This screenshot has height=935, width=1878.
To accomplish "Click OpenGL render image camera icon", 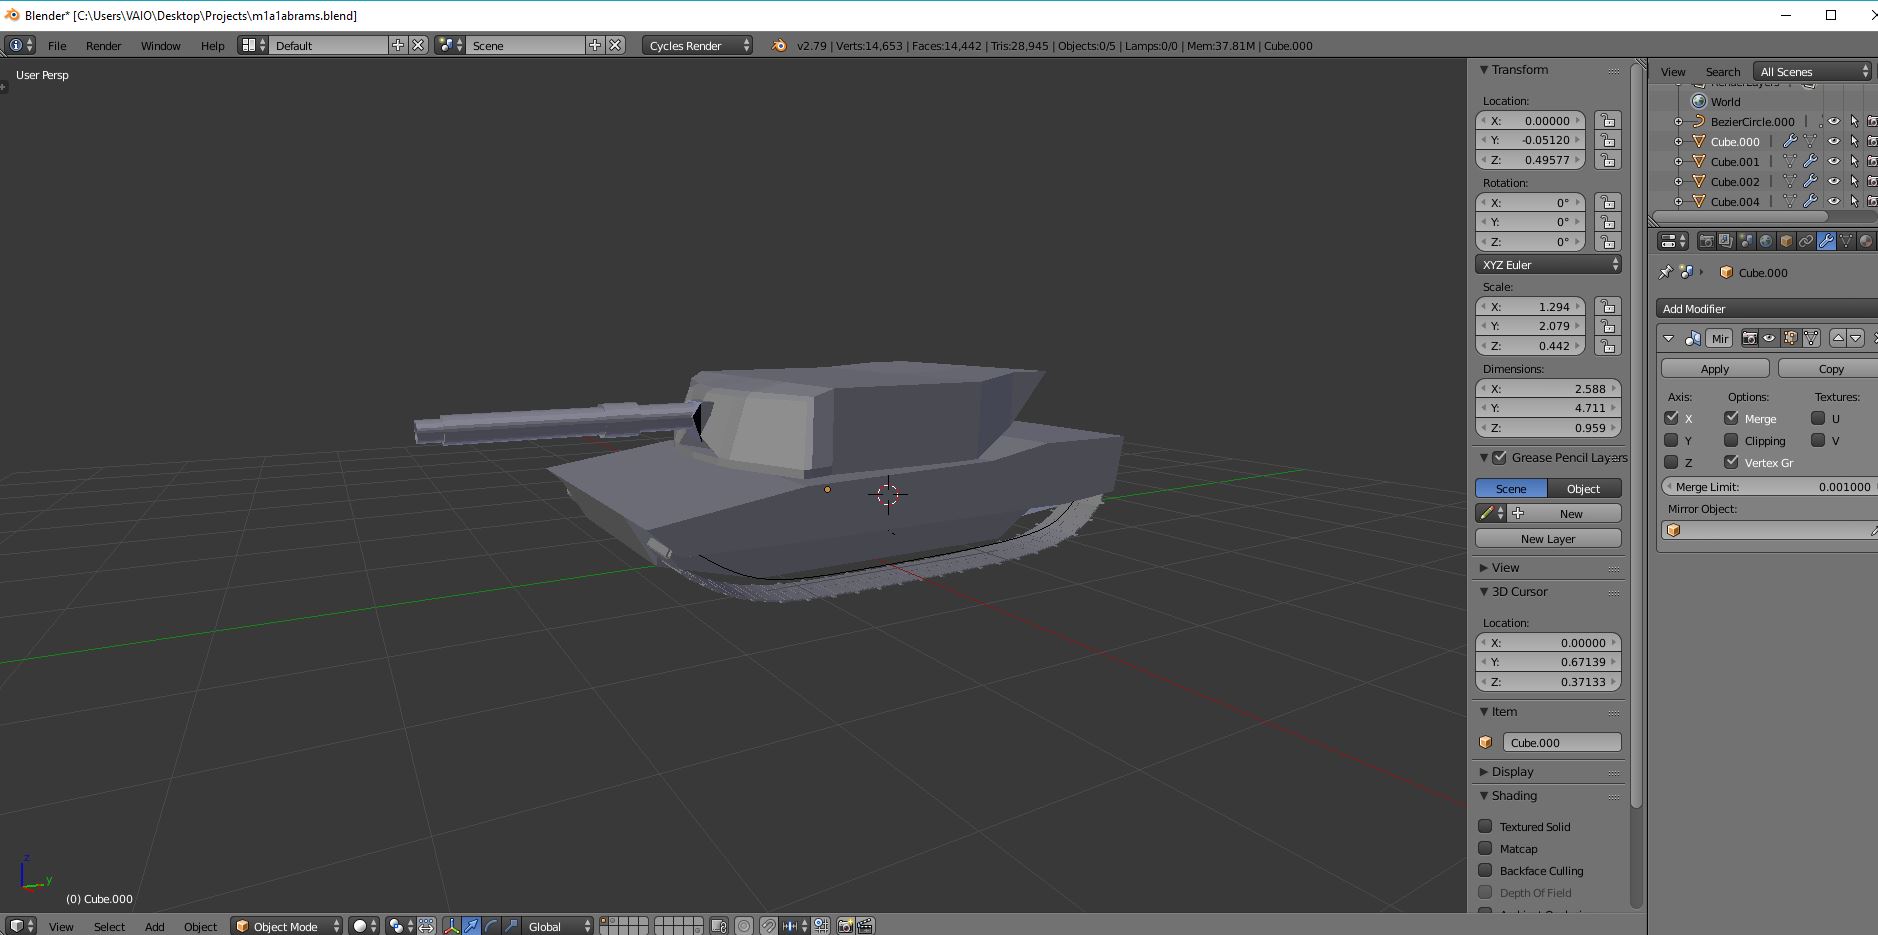I will [x=845, y=926].
